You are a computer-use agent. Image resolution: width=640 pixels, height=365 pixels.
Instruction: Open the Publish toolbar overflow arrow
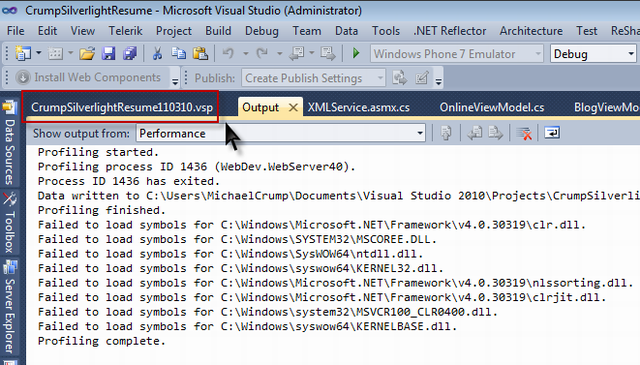(438, 81)
